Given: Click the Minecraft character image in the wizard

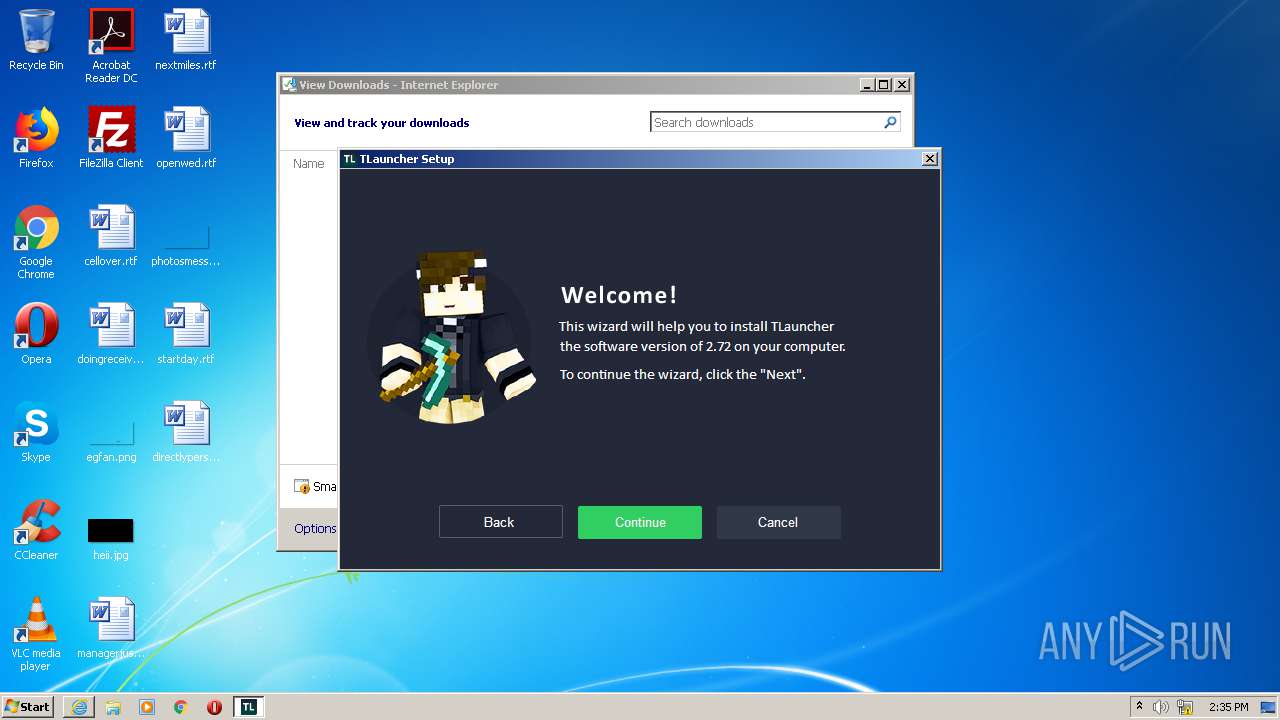Looking at the screenshot, I should point(451,337).
